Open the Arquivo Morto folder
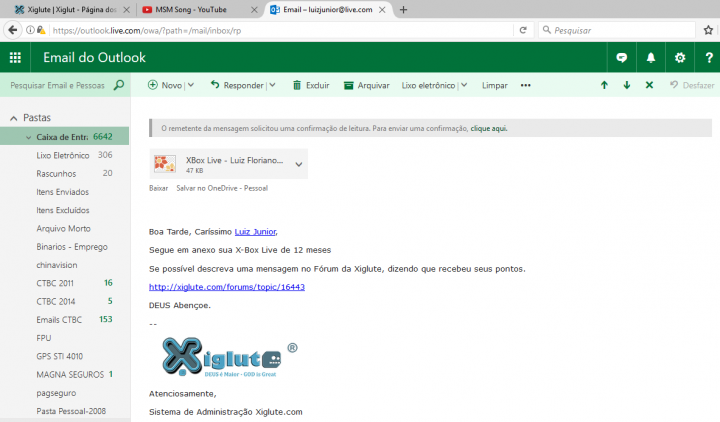This screenshot has height=422, width=720. 64,229
